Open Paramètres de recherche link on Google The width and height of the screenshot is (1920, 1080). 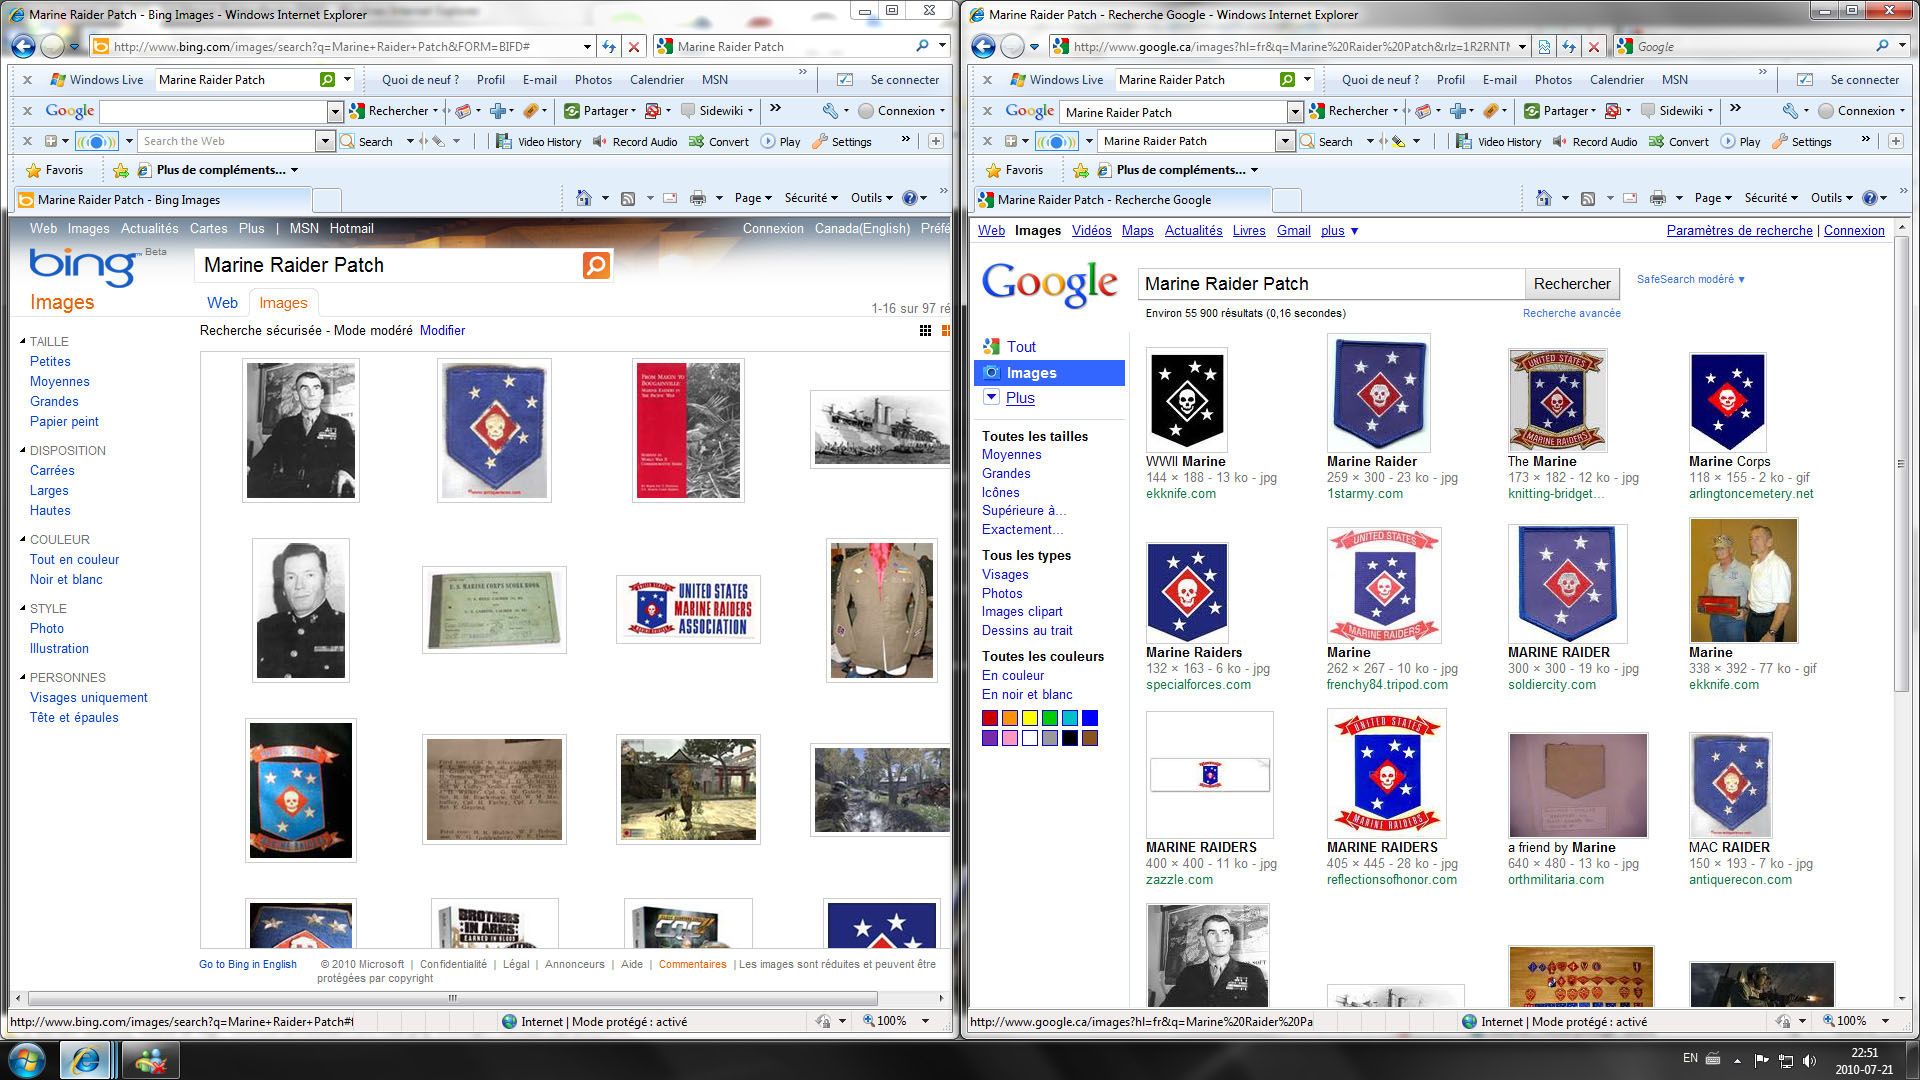pyautogui.click(x=1739, y=231)
